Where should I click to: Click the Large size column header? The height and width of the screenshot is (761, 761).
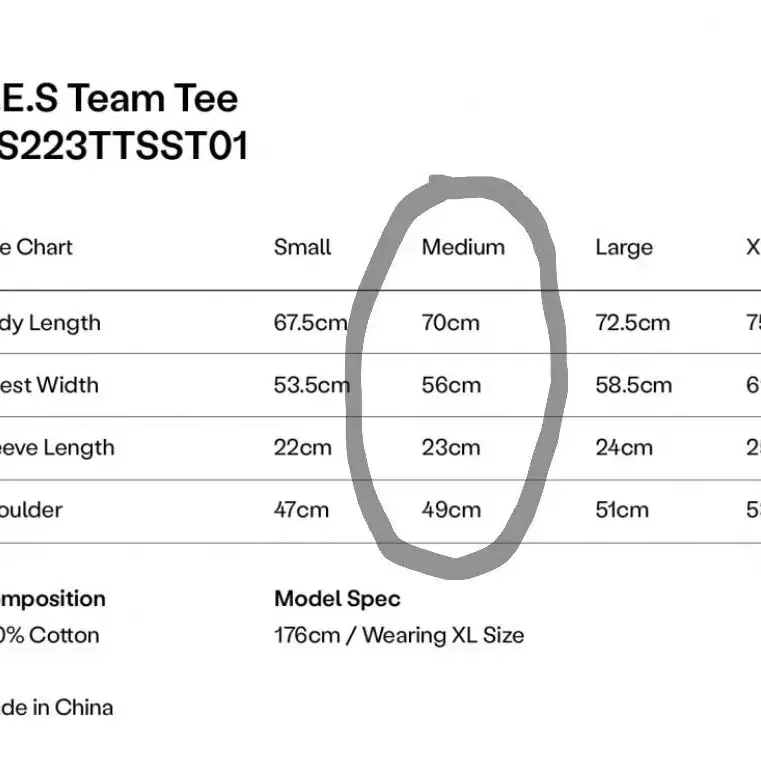624,248
